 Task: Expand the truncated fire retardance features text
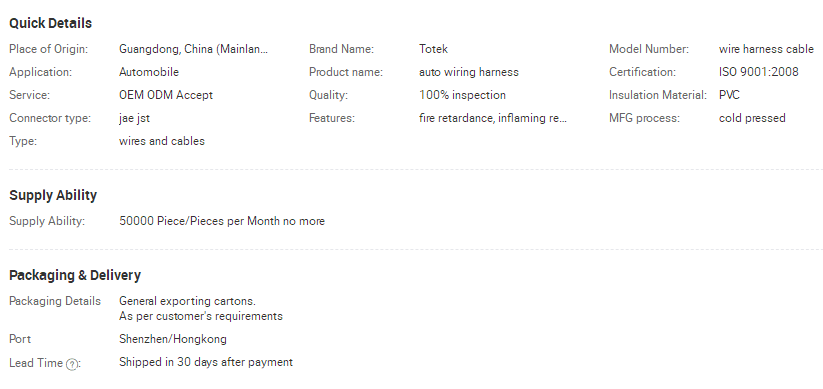[x=492, y=118]
